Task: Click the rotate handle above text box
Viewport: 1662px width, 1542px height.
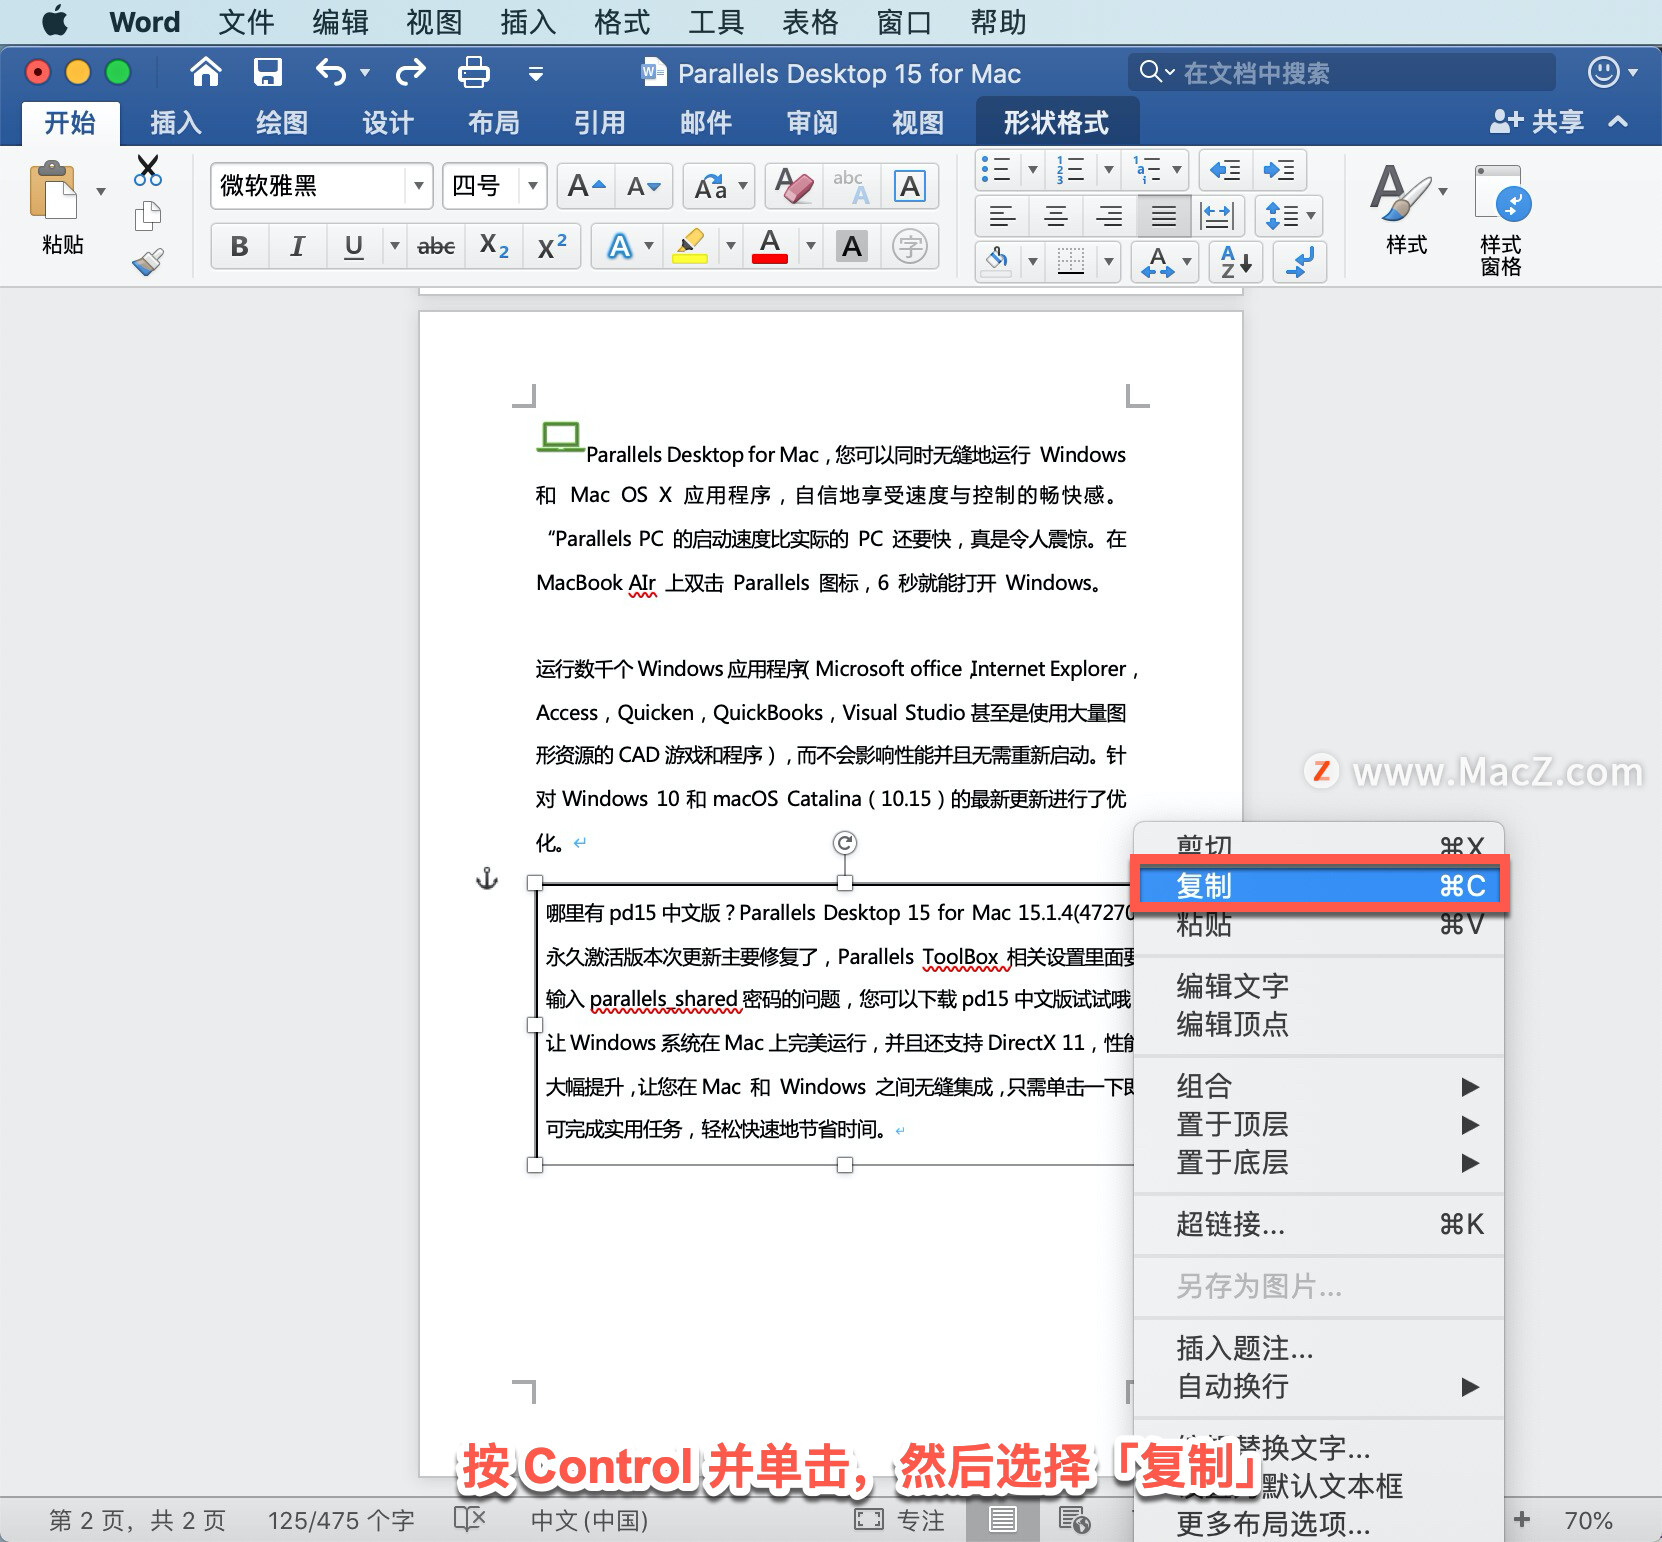Action: (x=845, y=843)
